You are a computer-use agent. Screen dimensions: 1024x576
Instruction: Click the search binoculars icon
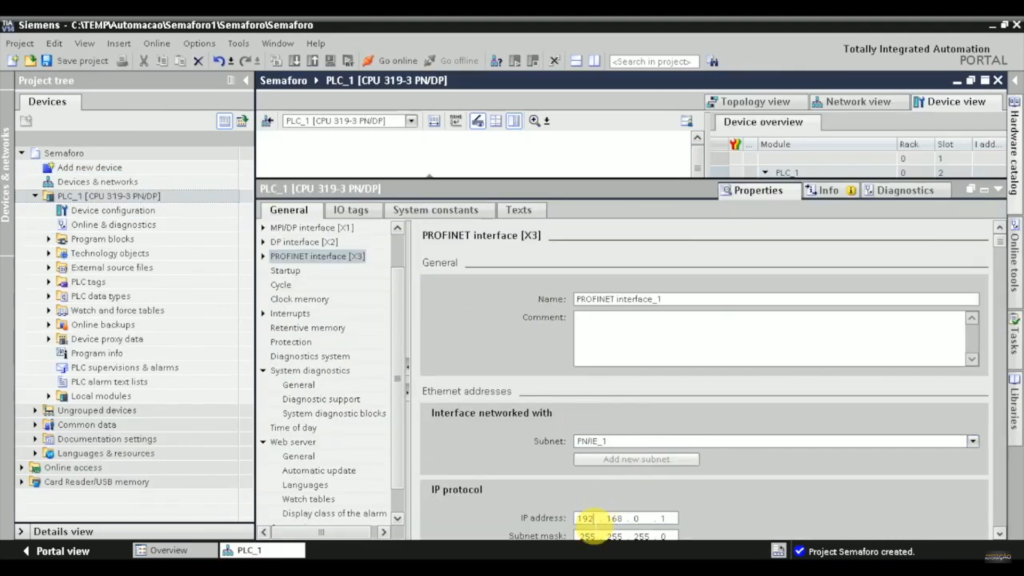pos(712,61)
